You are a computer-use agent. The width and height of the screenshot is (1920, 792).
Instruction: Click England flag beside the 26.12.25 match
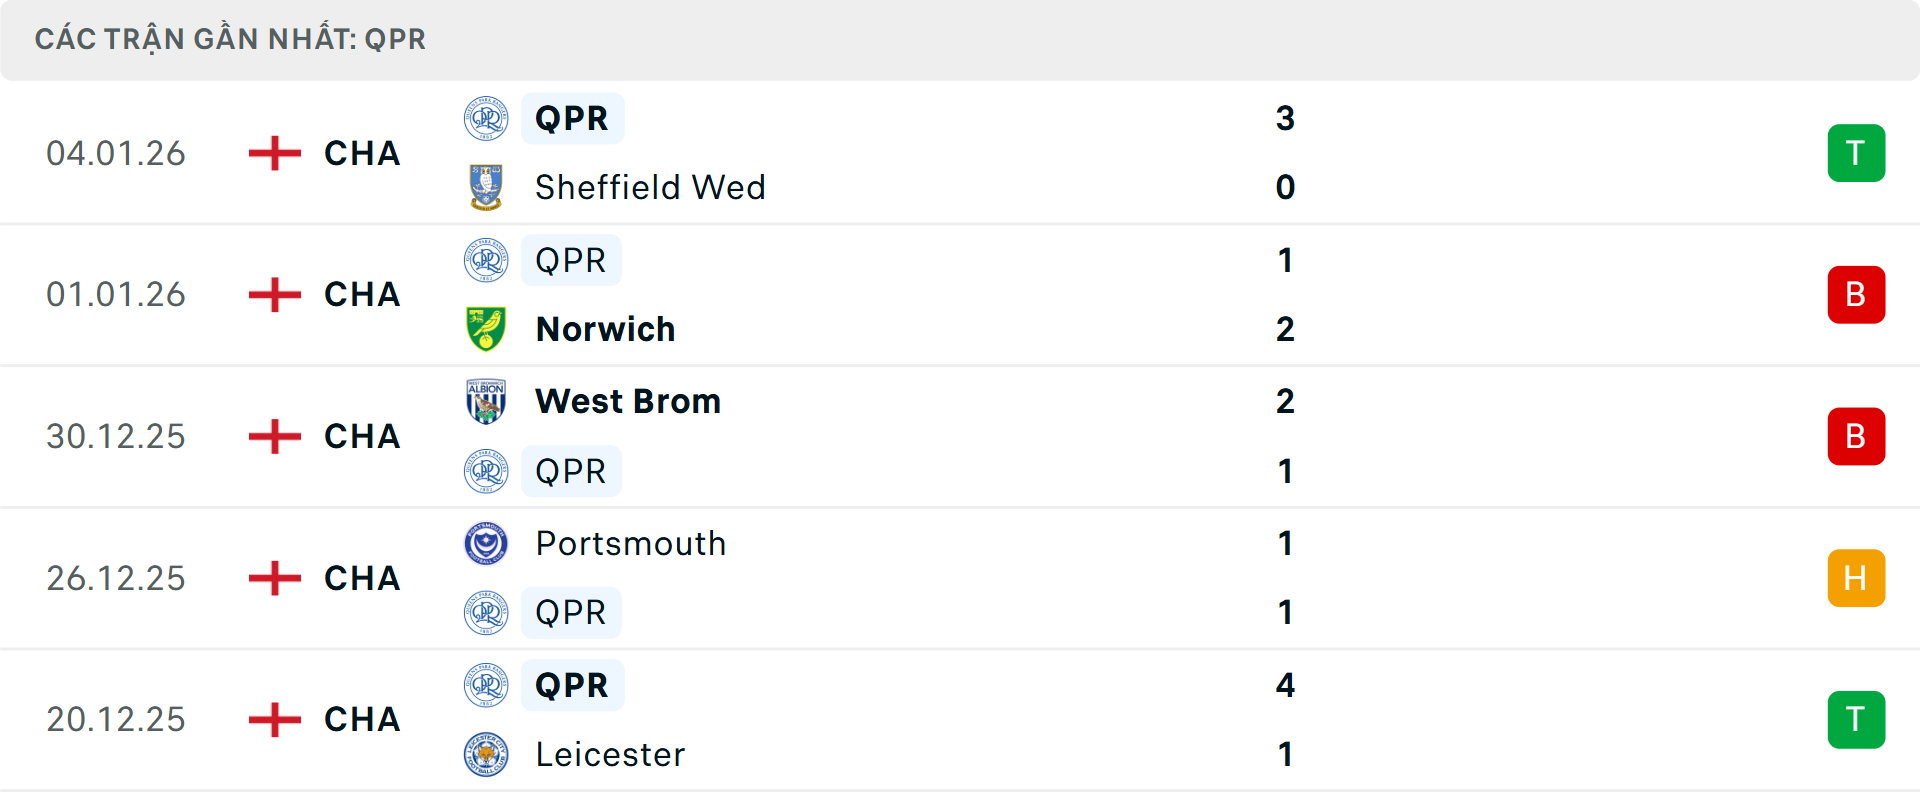(x=274, y=578)
